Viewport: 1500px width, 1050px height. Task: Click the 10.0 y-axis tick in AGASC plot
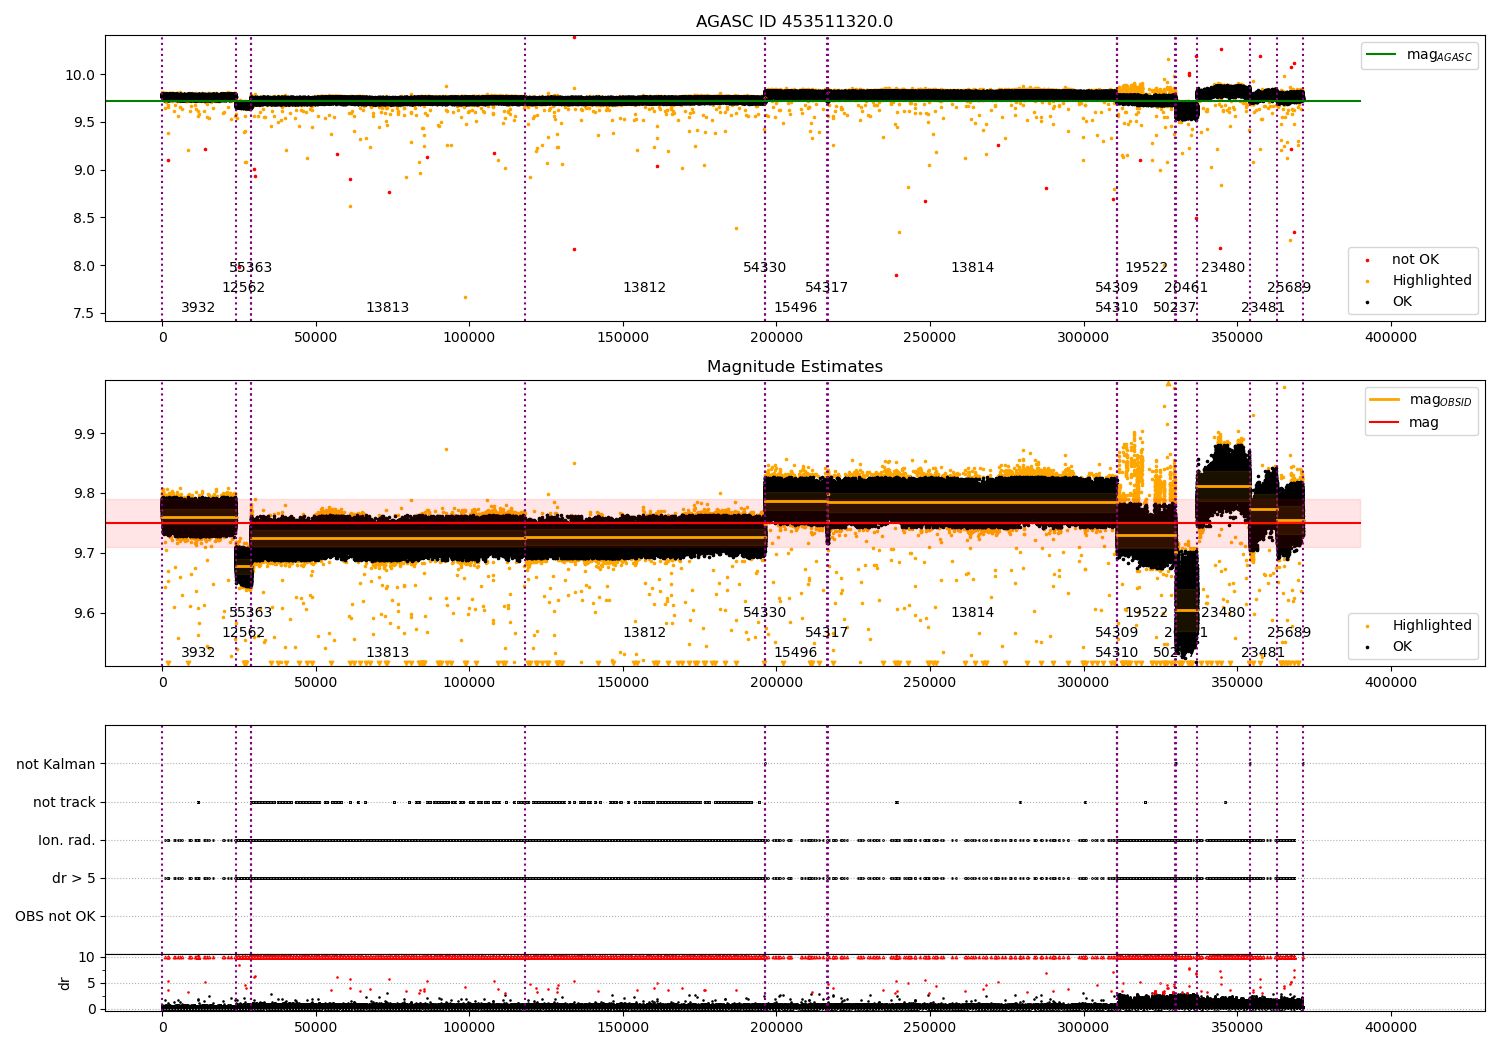81,75
